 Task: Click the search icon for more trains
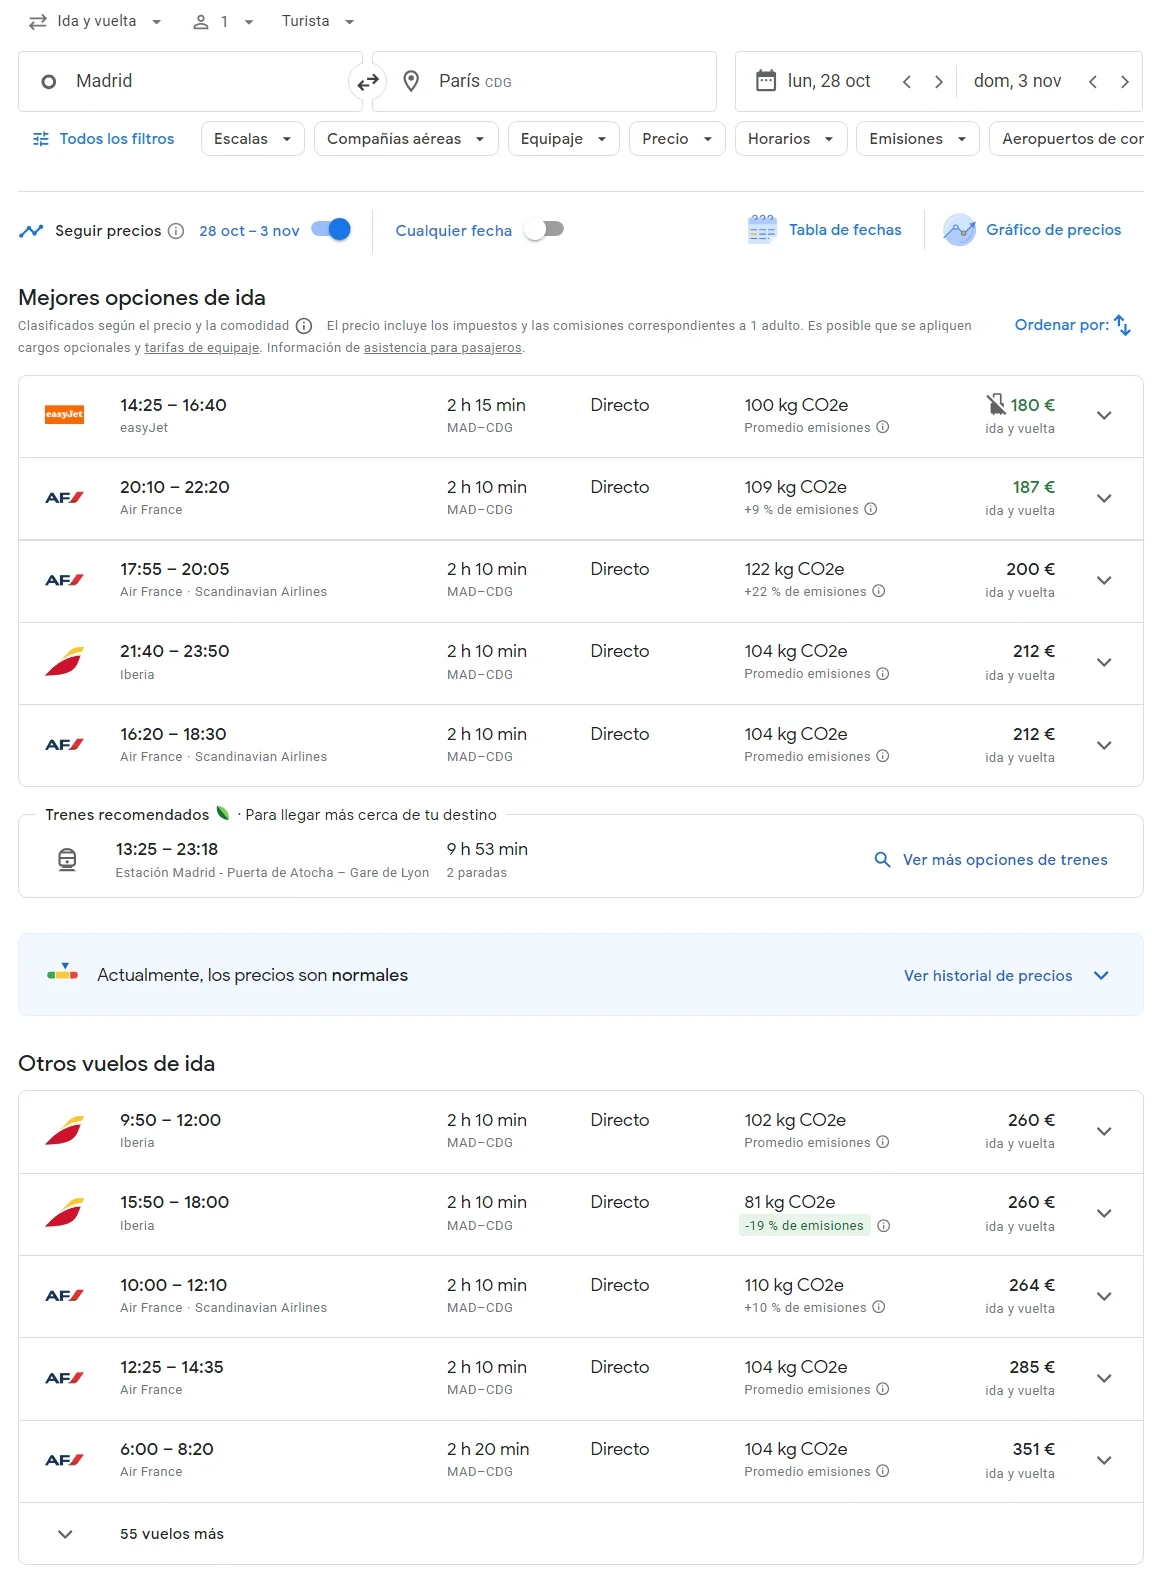click(882, 860)
